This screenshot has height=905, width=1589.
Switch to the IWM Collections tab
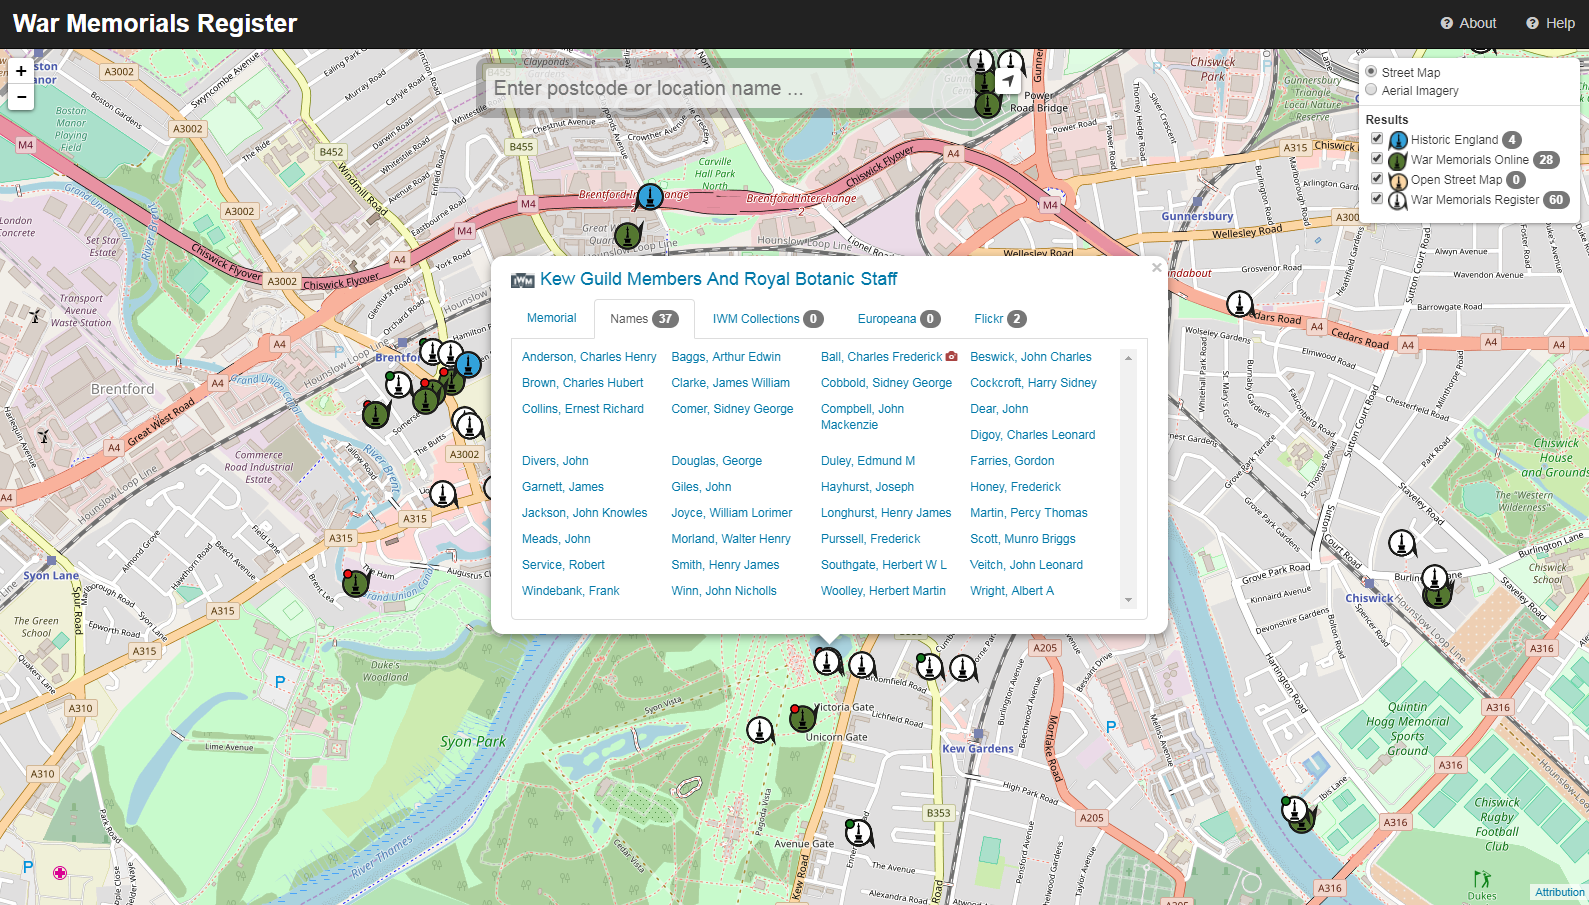point(767,319)
